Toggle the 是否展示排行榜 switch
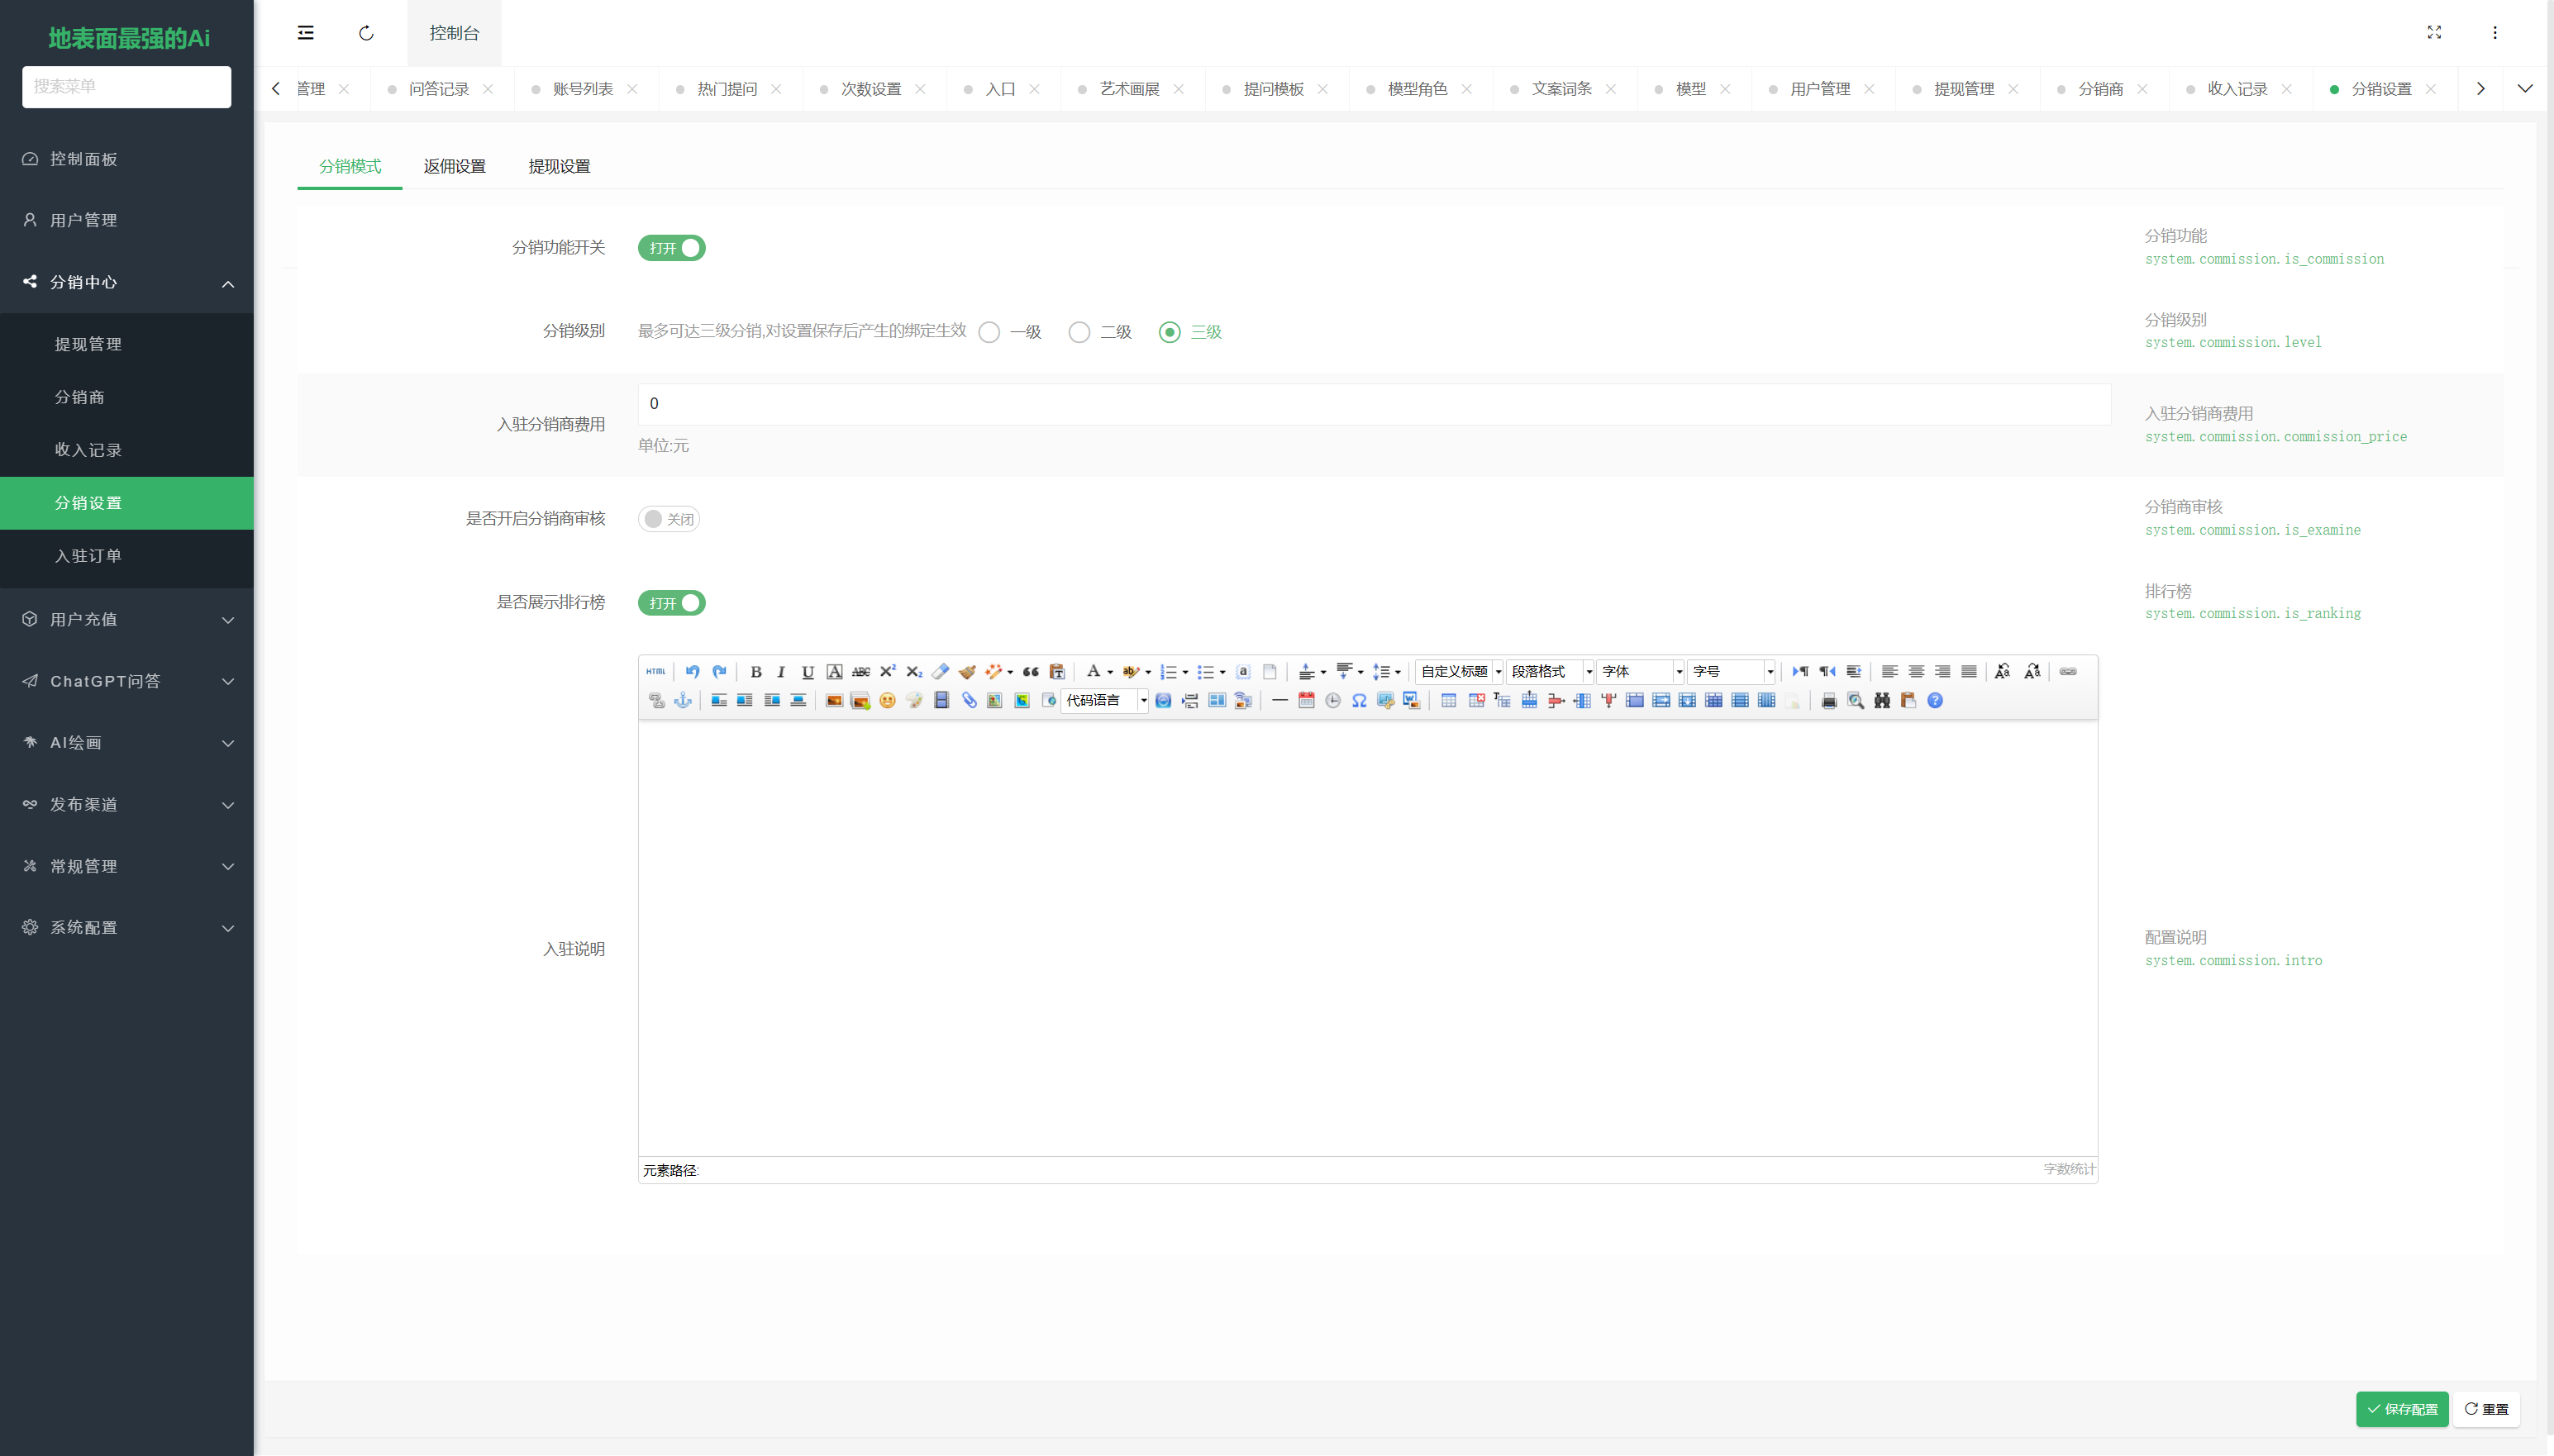Viewport: 2554px width, 1456px height. tap(672, 603)
